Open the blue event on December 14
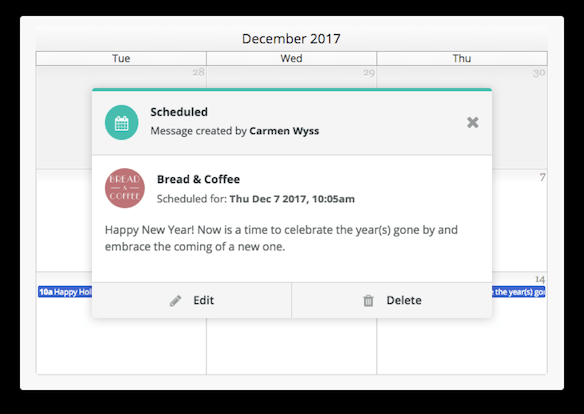Image resolution: width=584 pixels, height=414 pixels. point(519,292)
